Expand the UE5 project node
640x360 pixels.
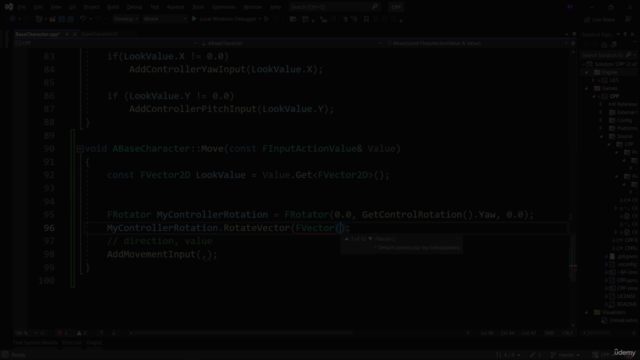(x=594, y=80)
